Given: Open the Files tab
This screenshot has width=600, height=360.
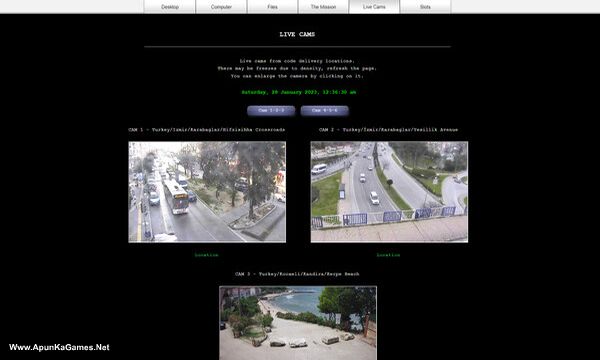Looking at the screenshot, I should click(272, 7).
